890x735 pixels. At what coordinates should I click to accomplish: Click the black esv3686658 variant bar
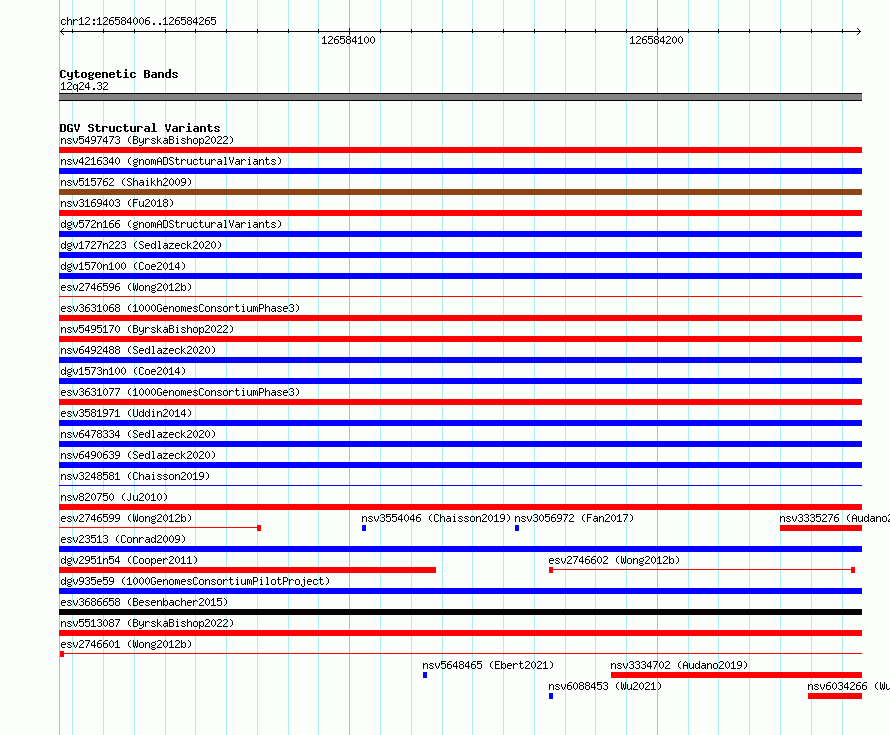point(460,612)
